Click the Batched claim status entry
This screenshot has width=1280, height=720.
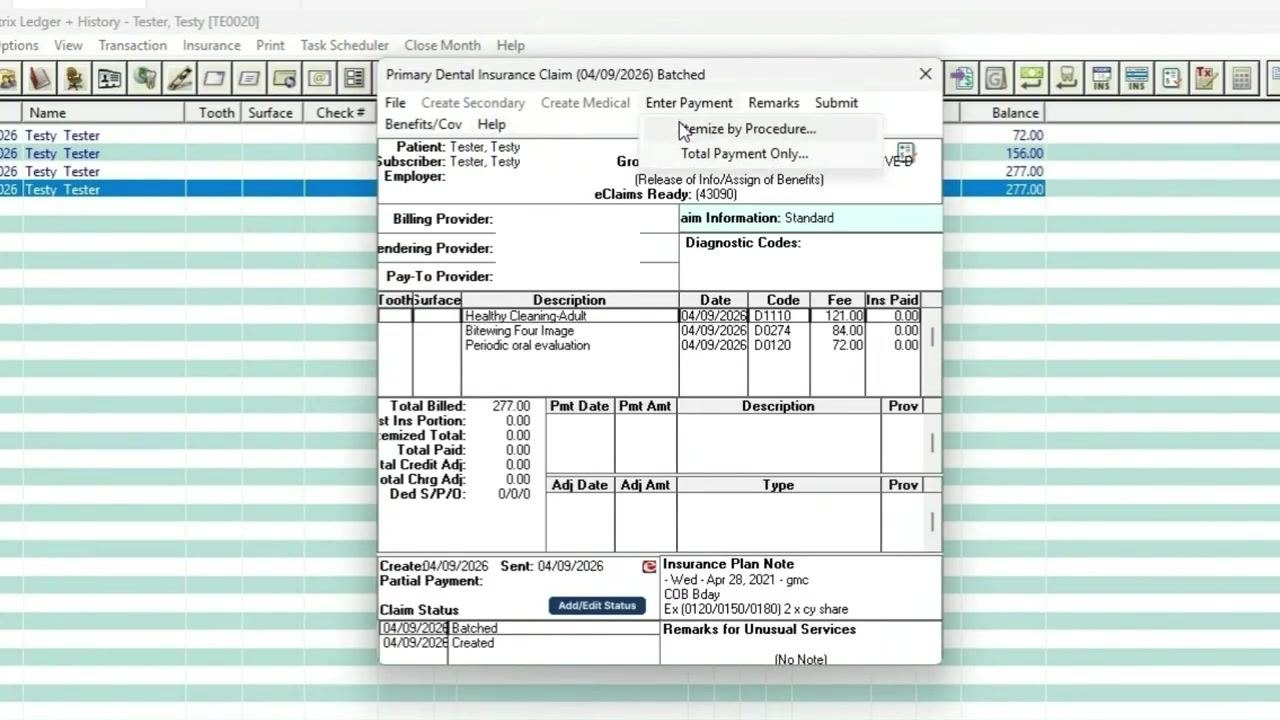tap(519, 629)
